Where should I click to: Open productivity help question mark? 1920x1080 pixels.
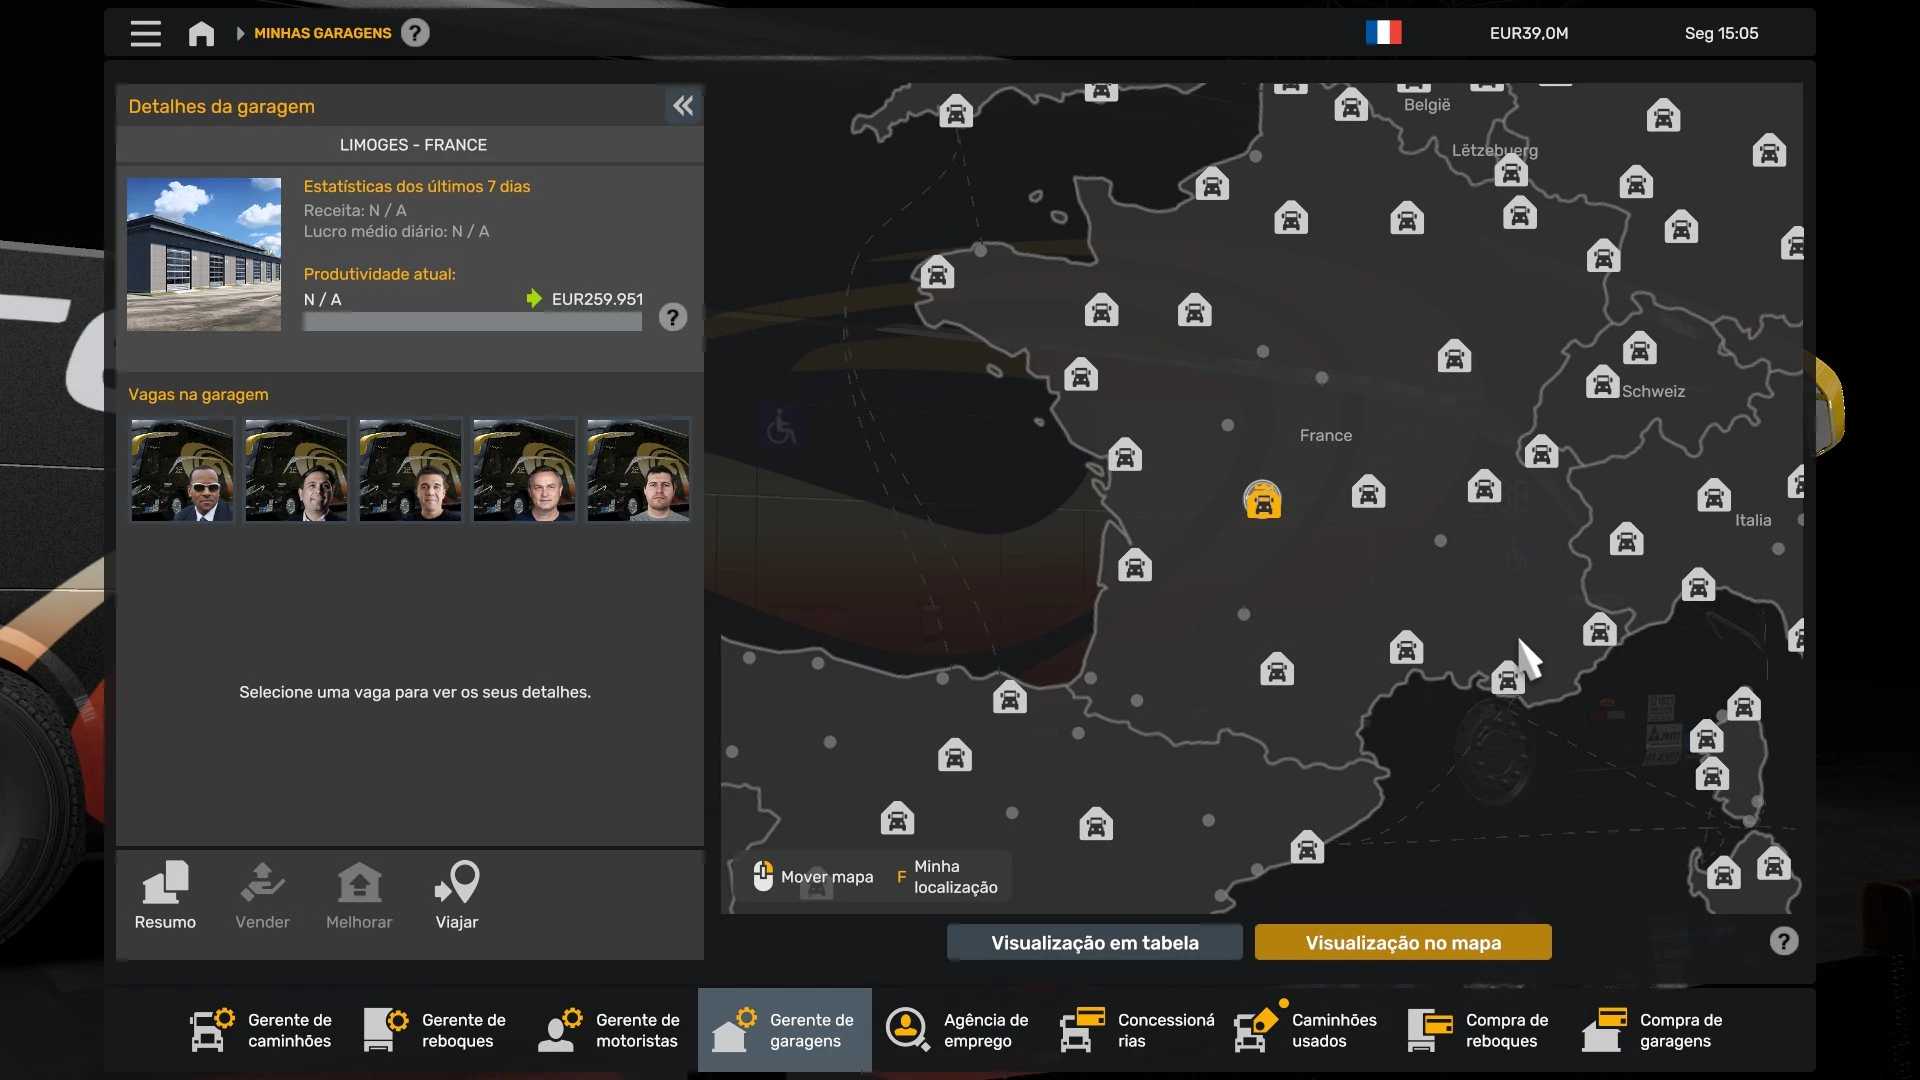coord(673,318)
